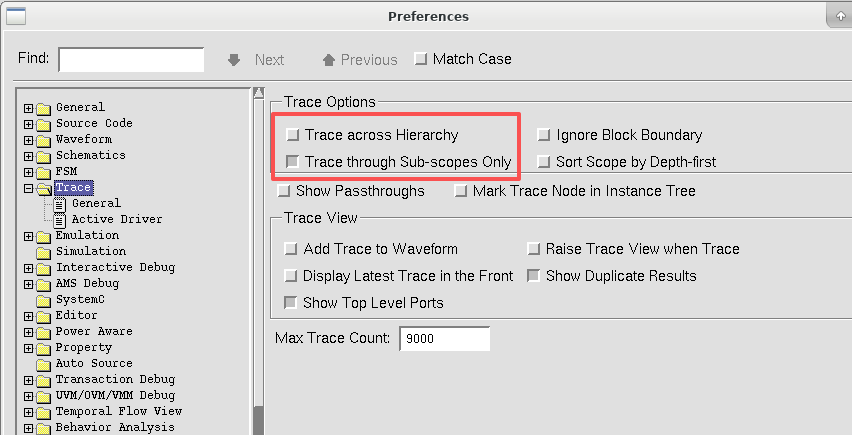Click the Simulation folder icon
Viewport: 852px width, 435px height.
click(43, 251)
